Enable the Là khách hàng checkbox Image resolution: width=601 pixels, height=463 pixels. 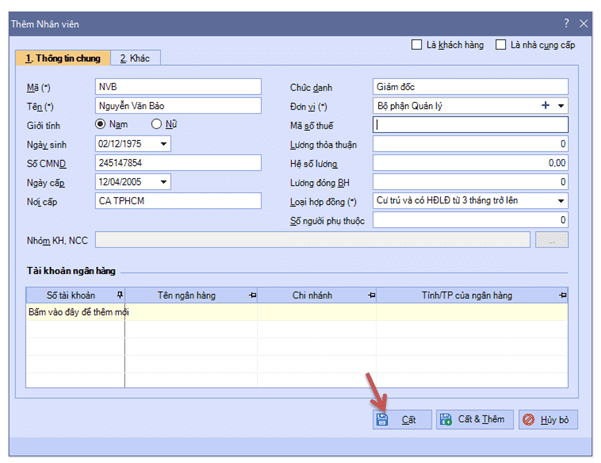[418, 45]
